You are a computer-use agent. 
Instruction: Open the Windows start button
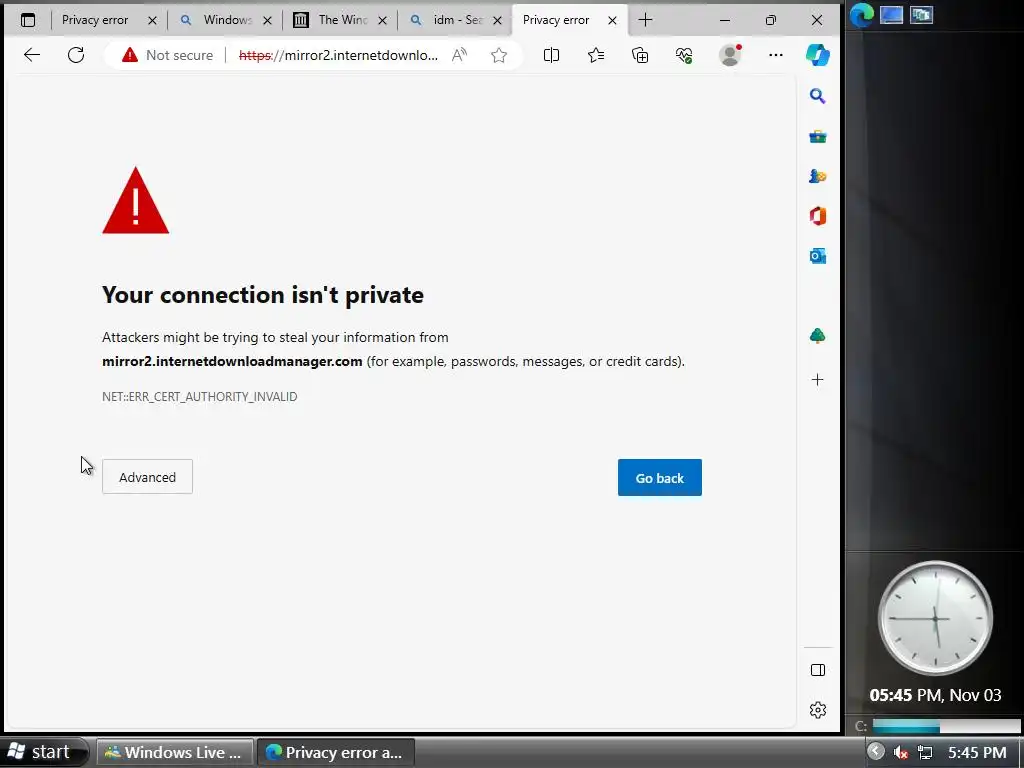(44, 752)
